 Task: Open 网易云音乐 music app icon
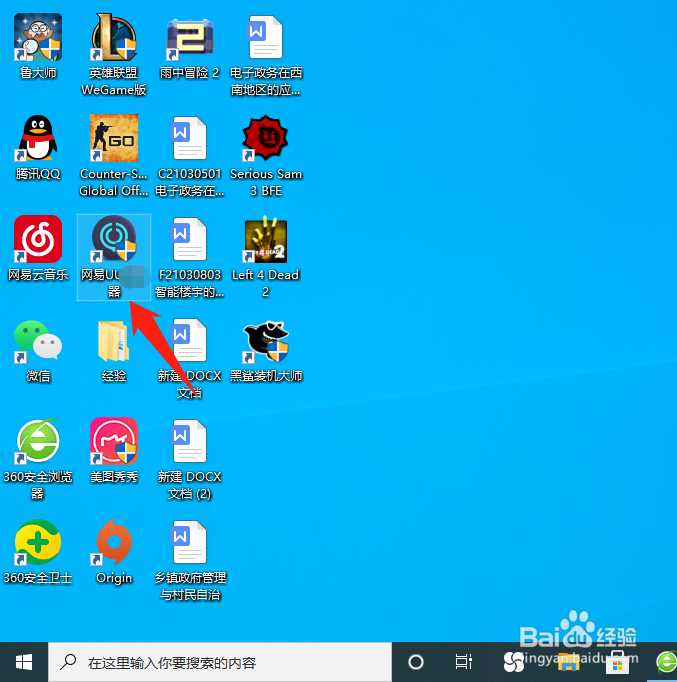pyautogui.click(x=38, y=239)
